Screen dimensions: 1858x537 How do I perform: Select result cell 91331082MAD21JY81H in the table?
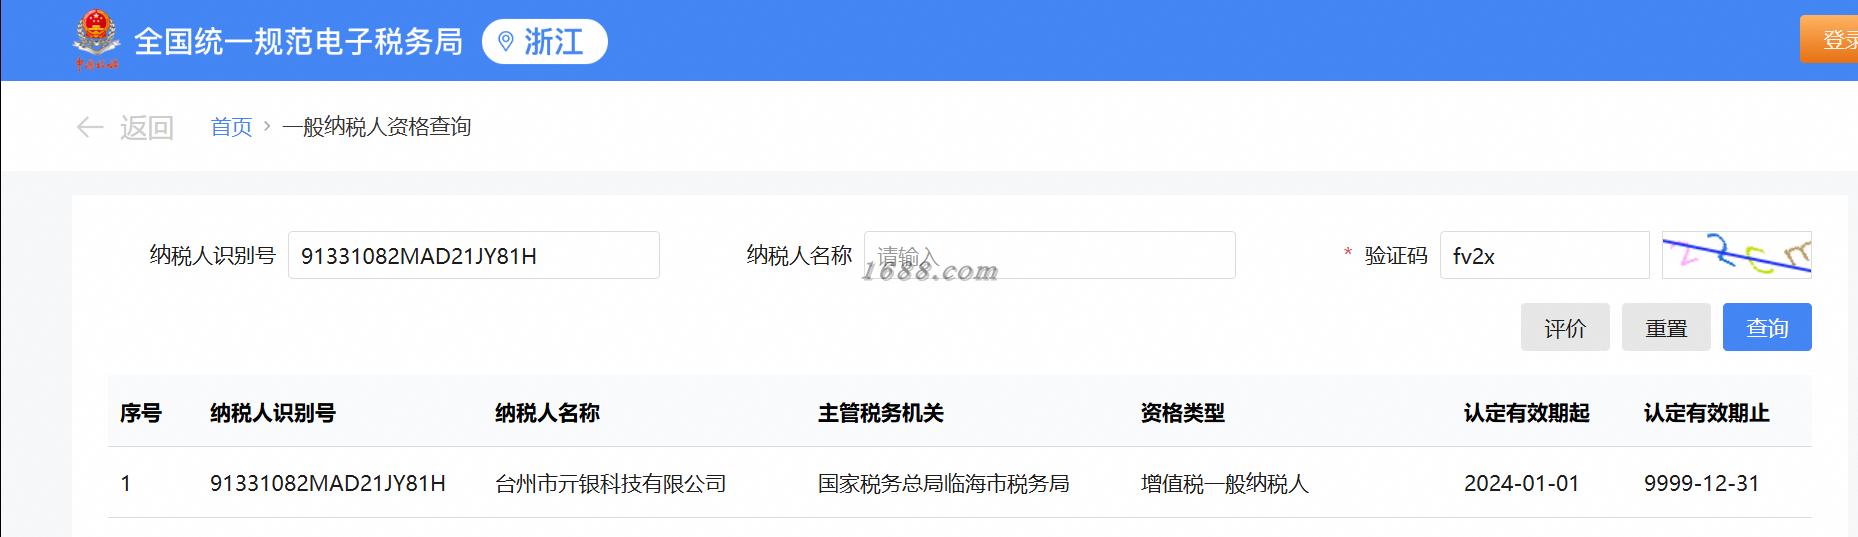(328, 483)
